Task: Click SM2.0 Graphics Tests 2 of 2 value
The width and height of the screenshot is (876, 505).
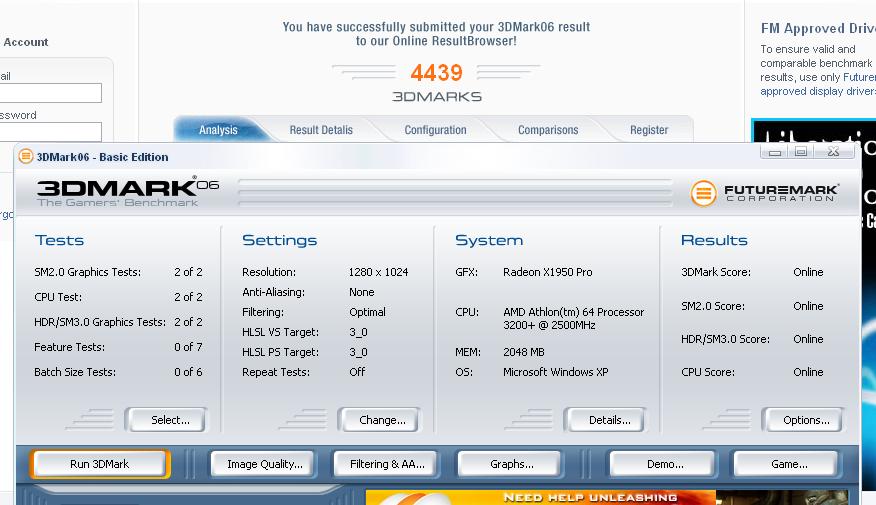Action: [188, 272]
